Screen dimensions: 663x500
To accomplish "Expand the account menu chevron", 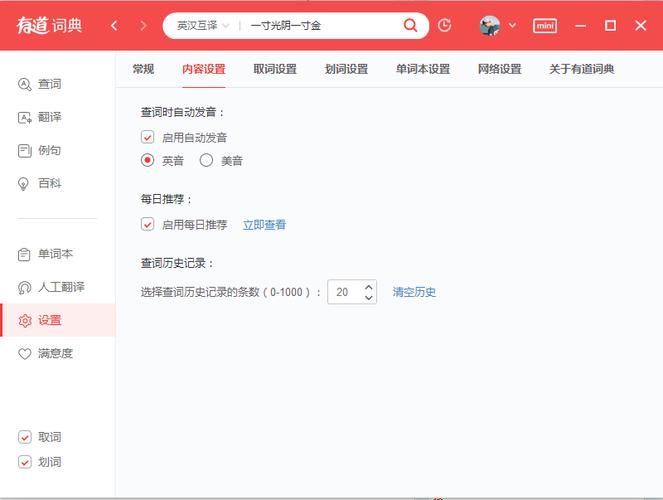I will (512, 25).
